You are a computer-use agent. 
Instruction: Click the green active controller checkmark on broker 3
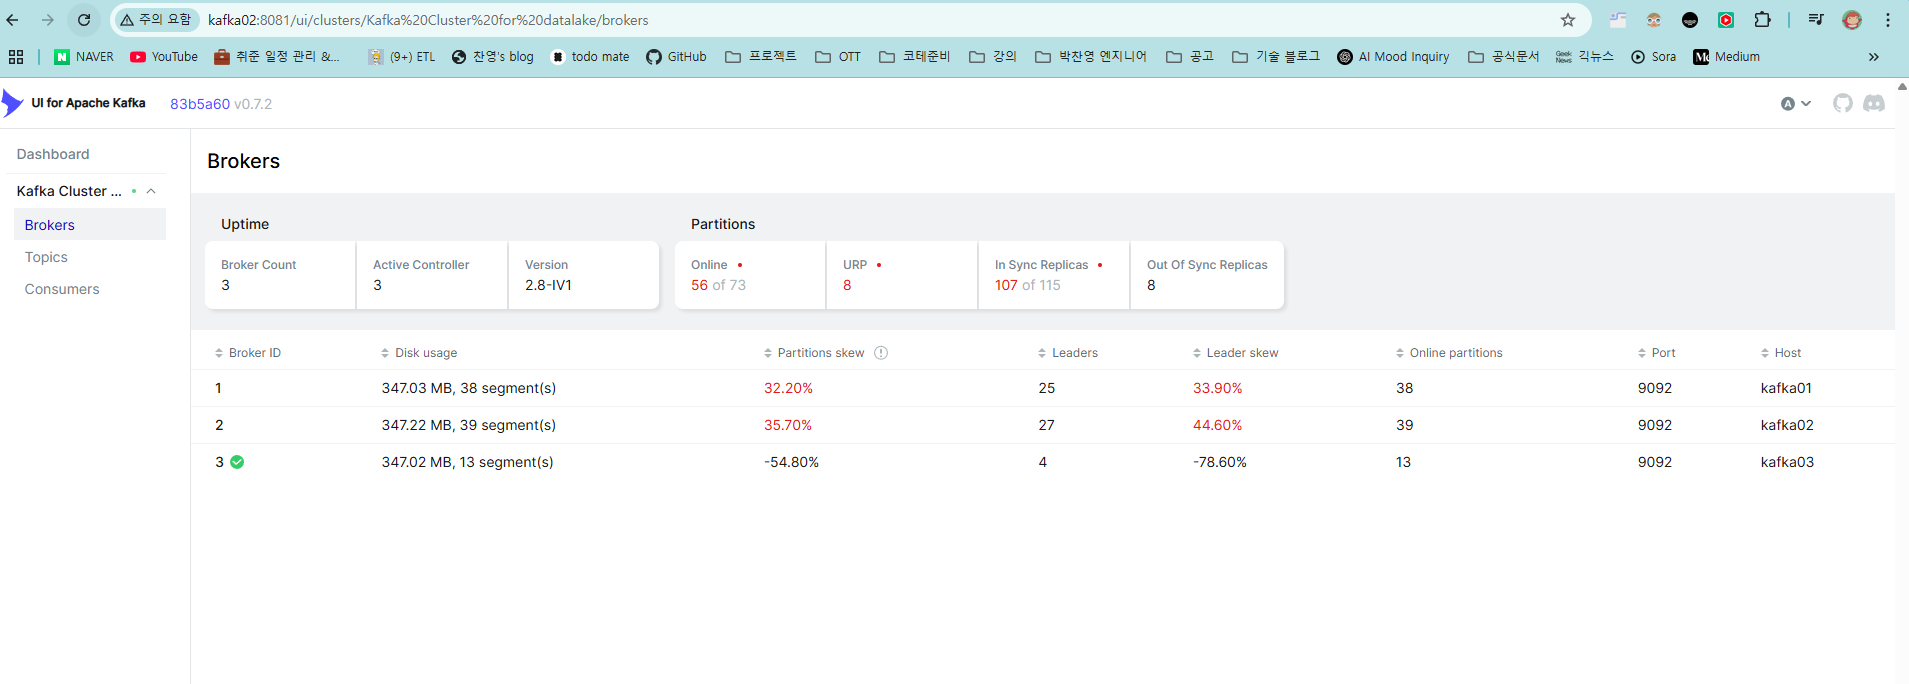click(x=237, y=462)
